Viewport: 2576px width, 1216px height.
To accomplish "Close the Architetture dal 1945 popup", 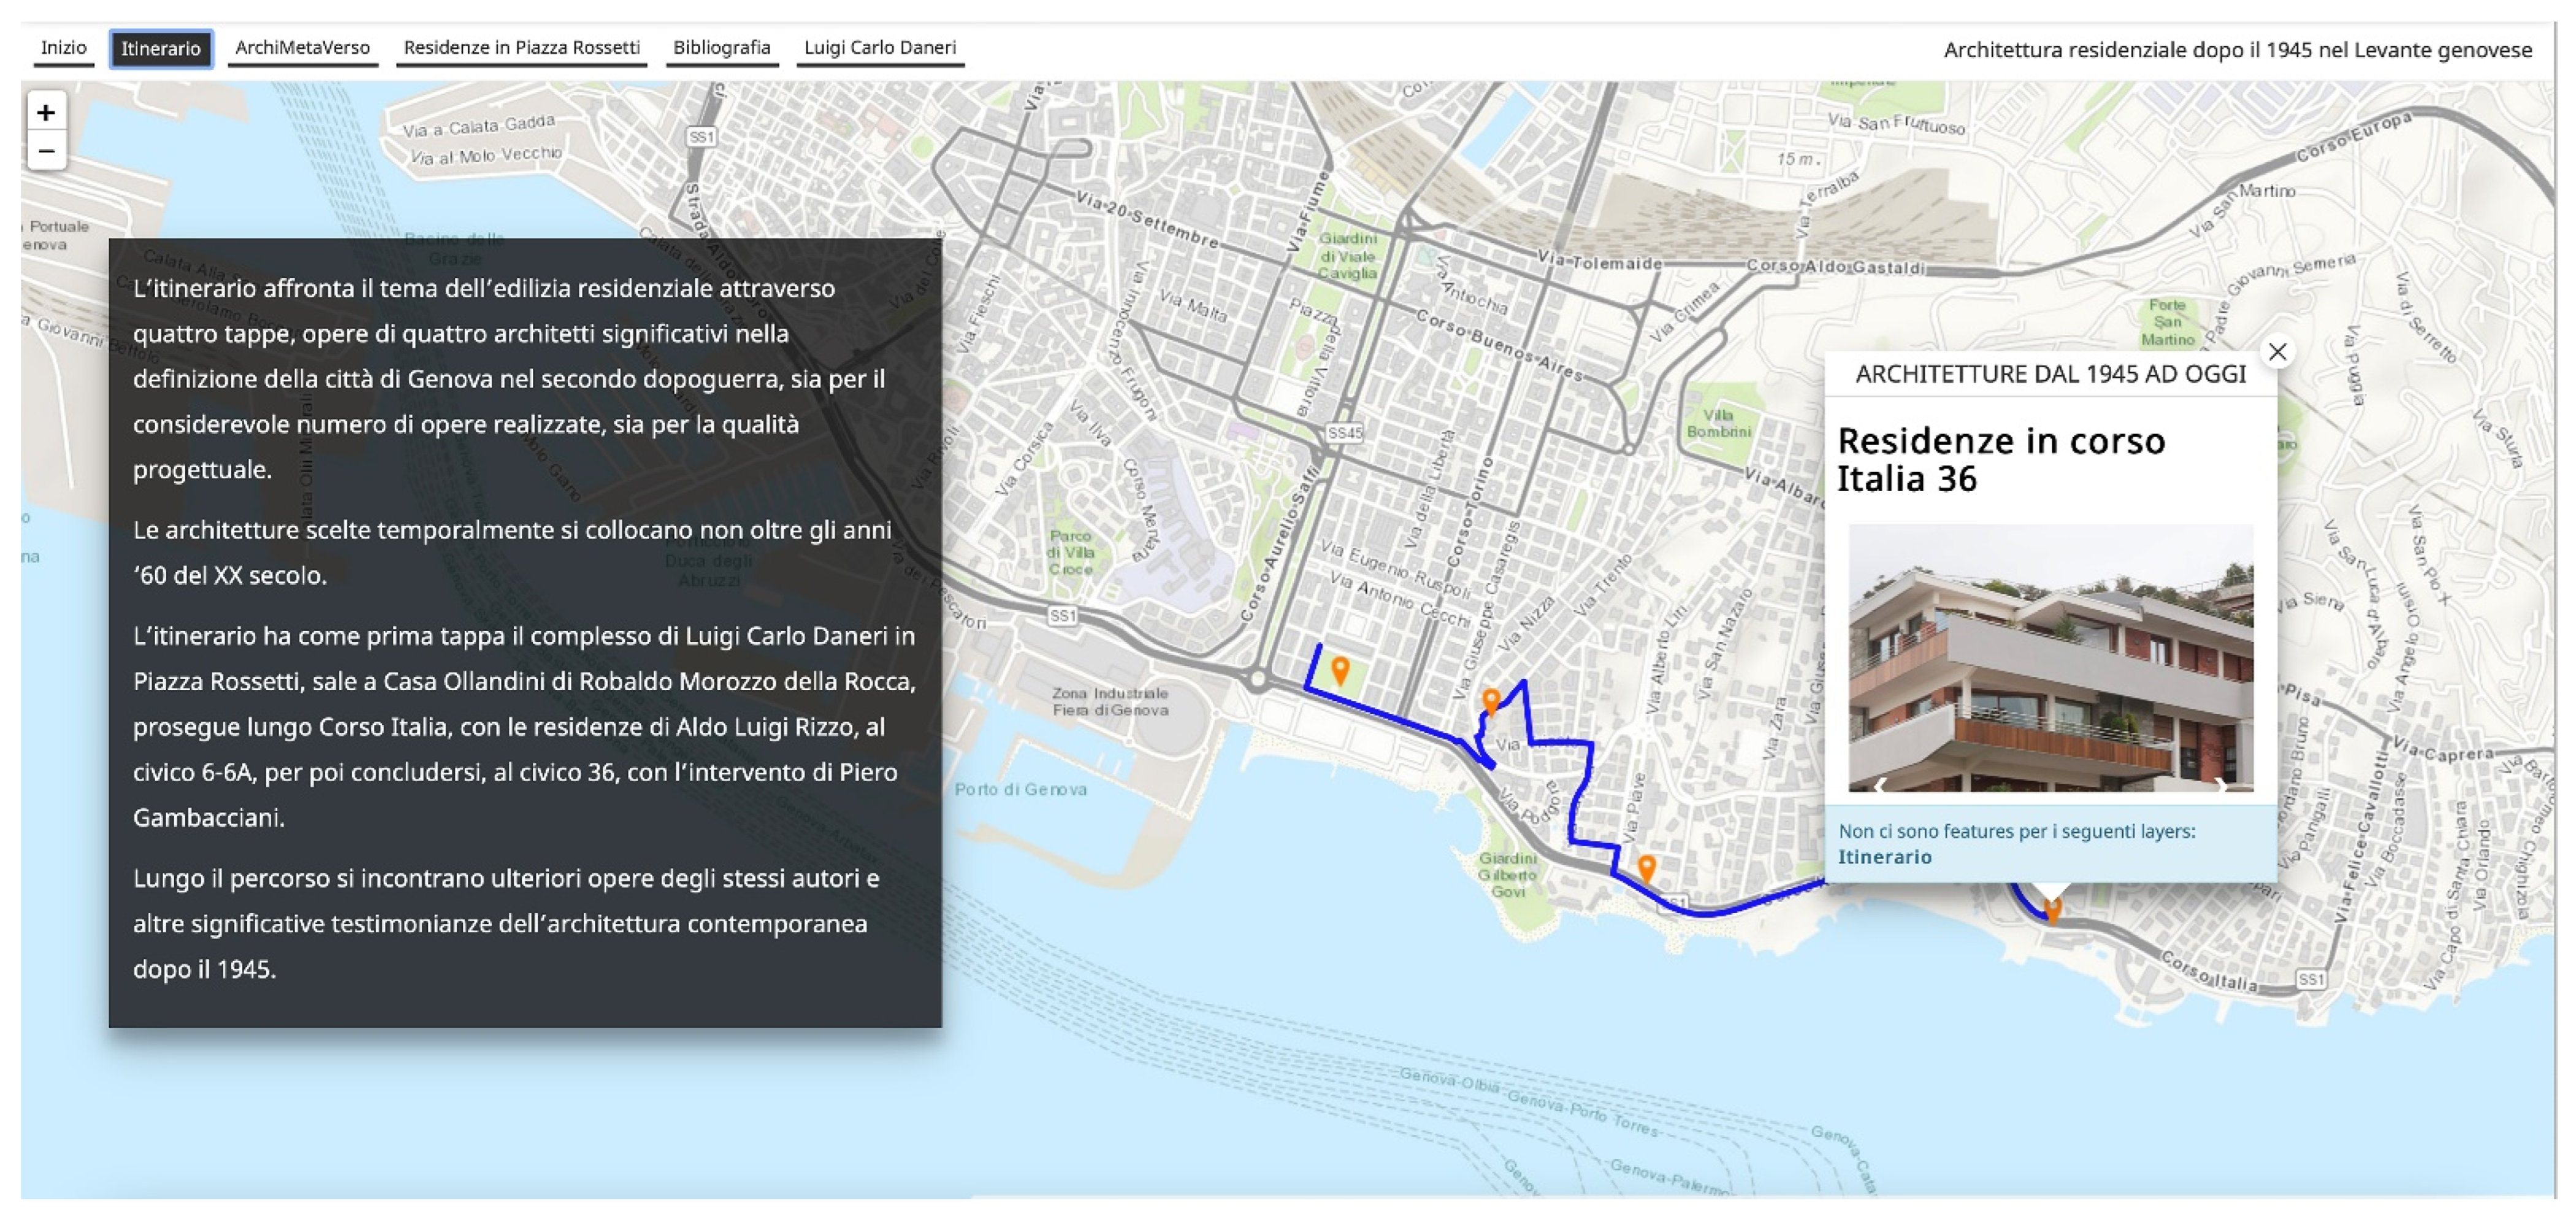I will click(2277, 352).
